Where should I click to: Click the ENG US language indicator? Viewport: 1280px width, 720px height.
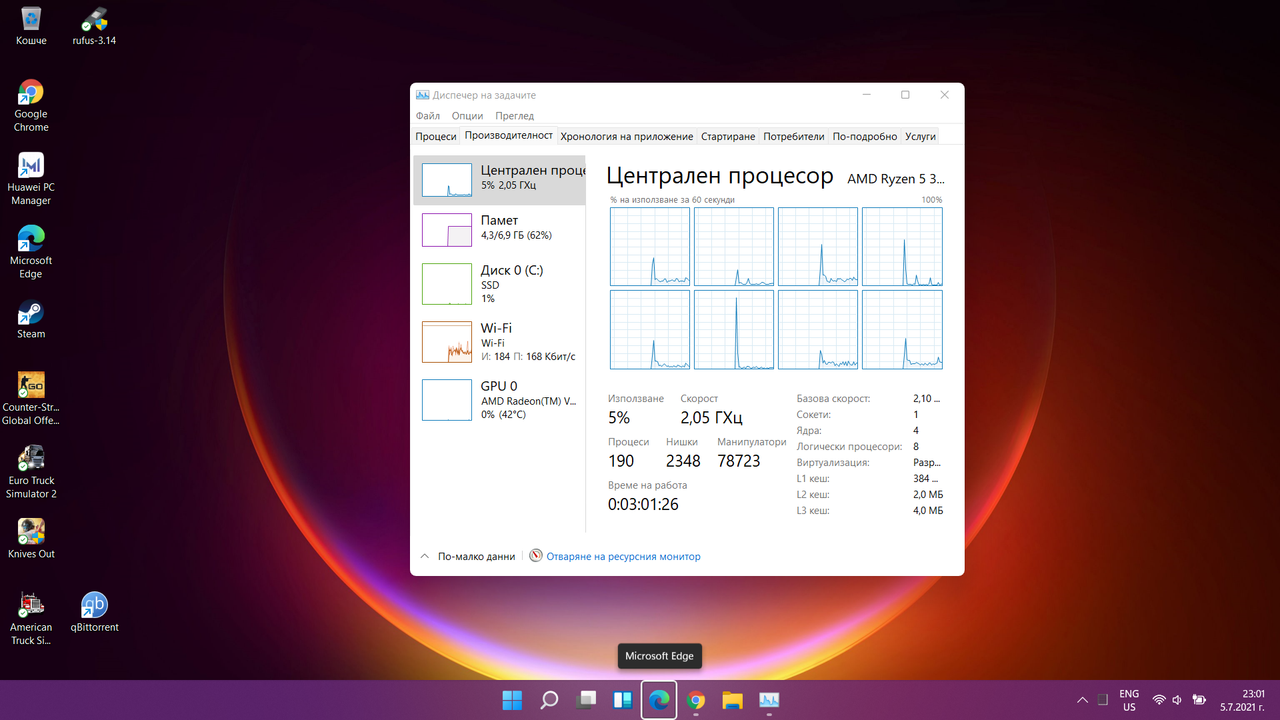point(1129,700)
